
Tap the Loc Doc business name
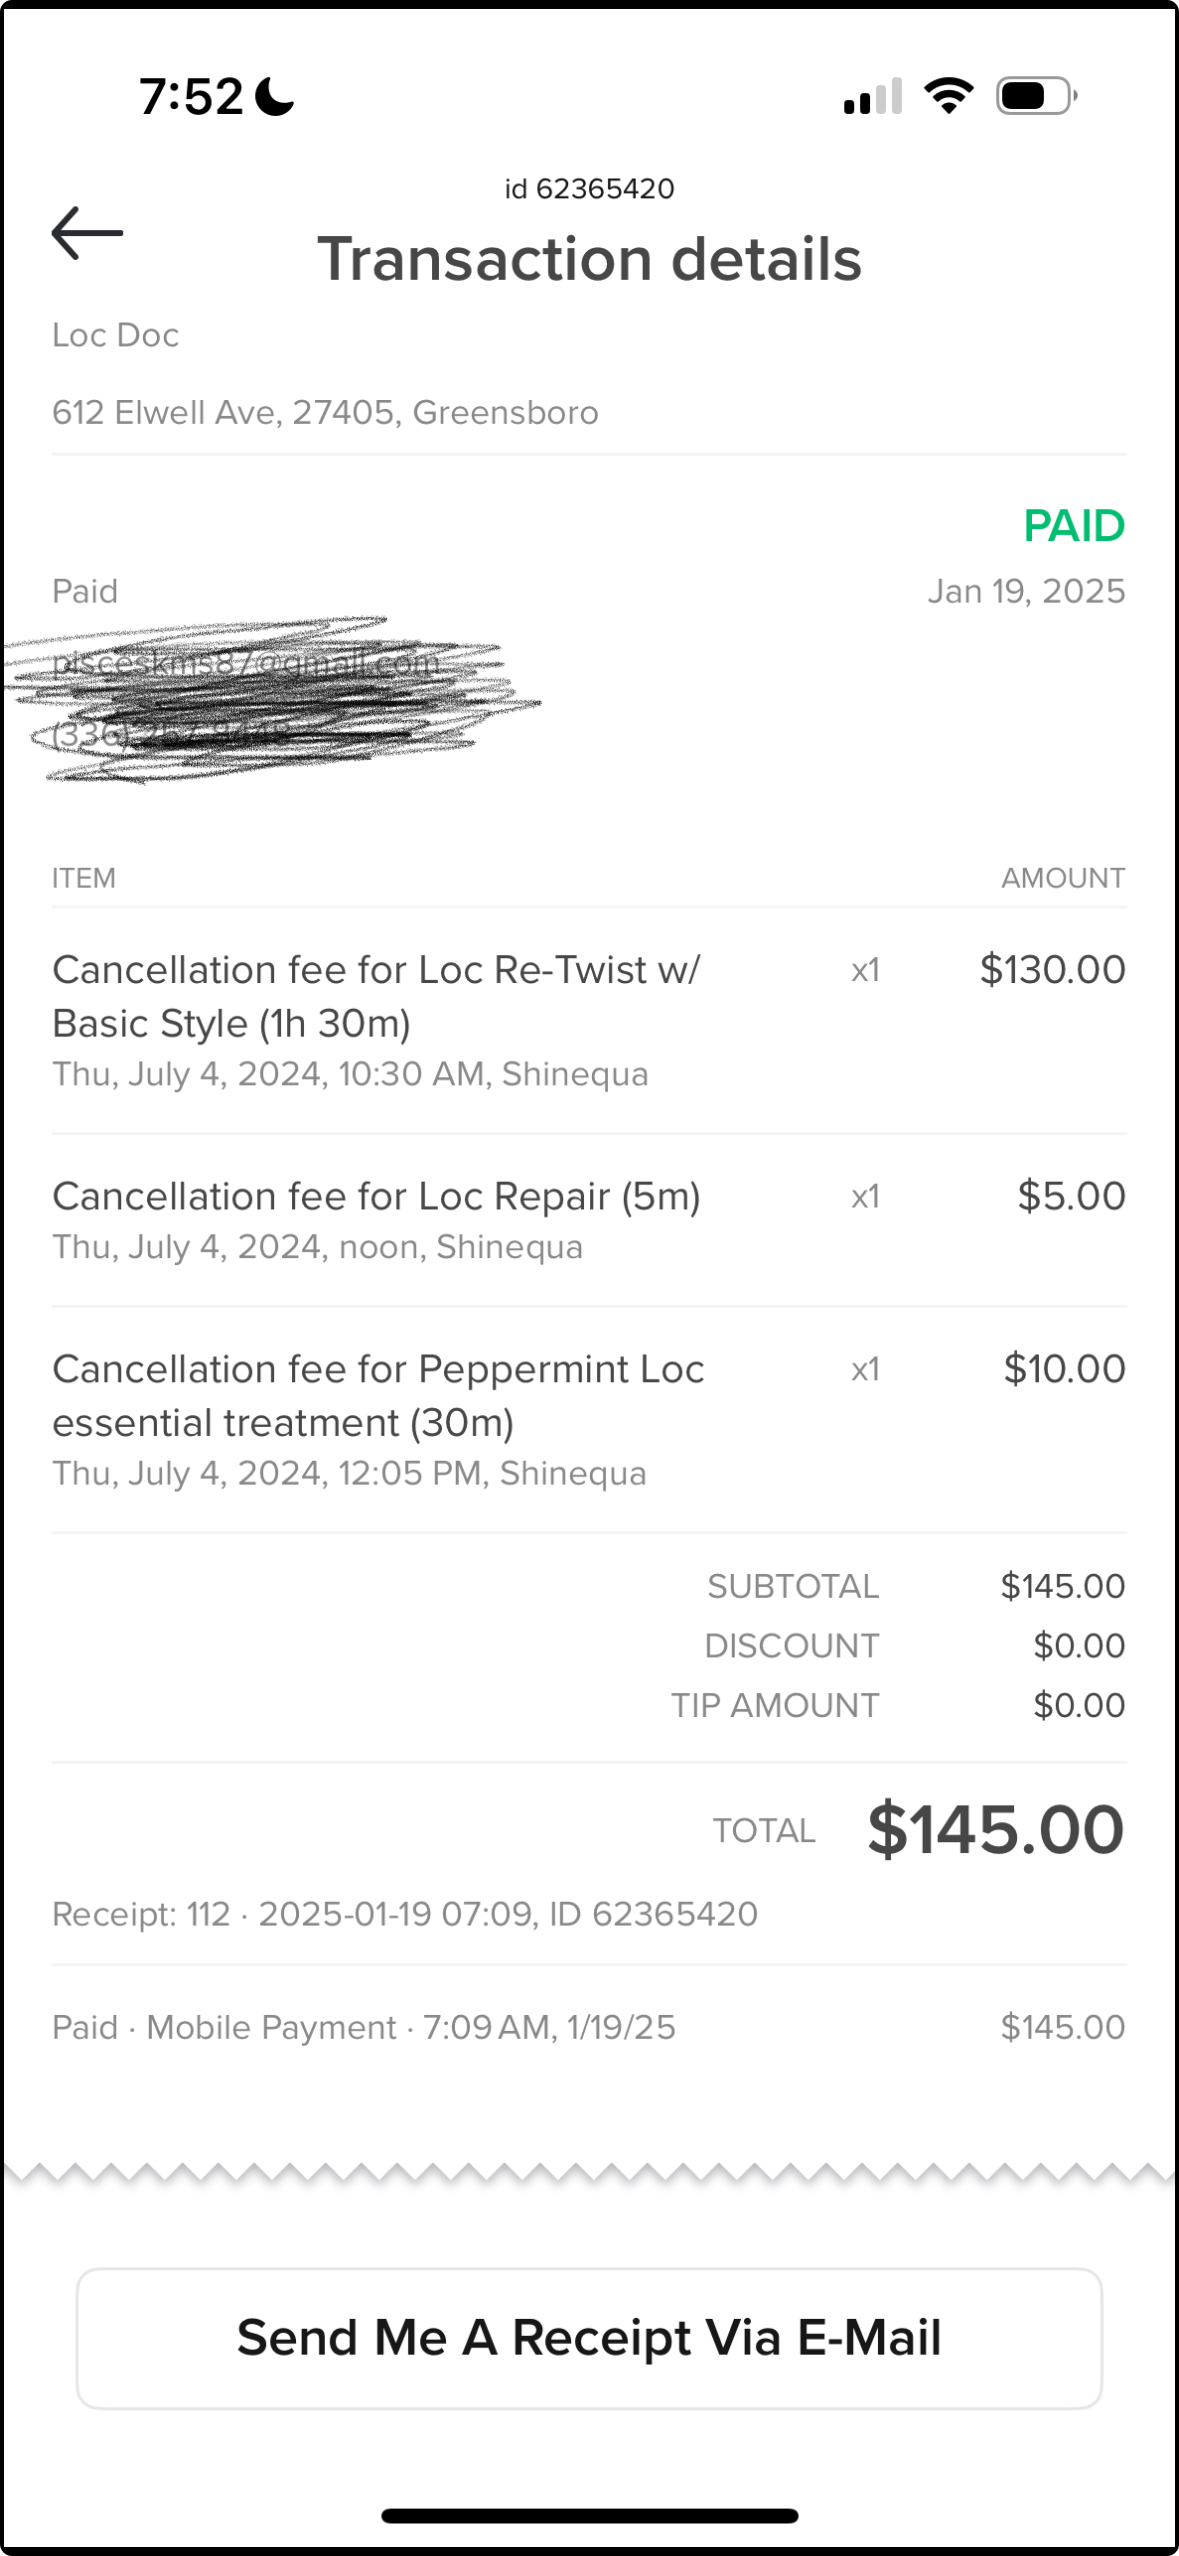point(116,335)
